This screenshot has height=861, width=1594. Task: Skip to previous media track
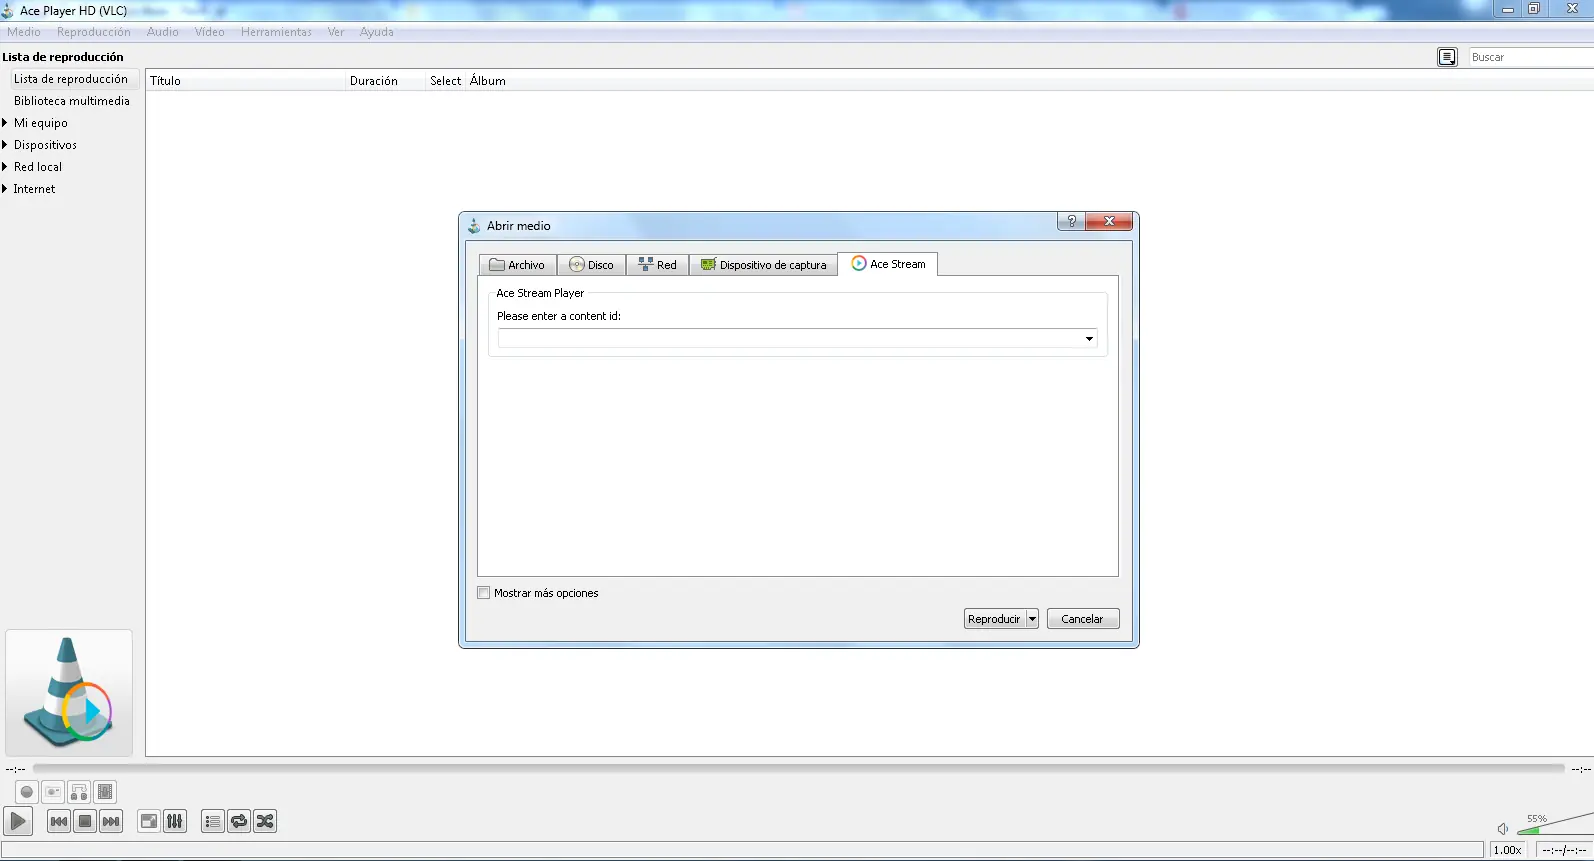click(59, 821)
